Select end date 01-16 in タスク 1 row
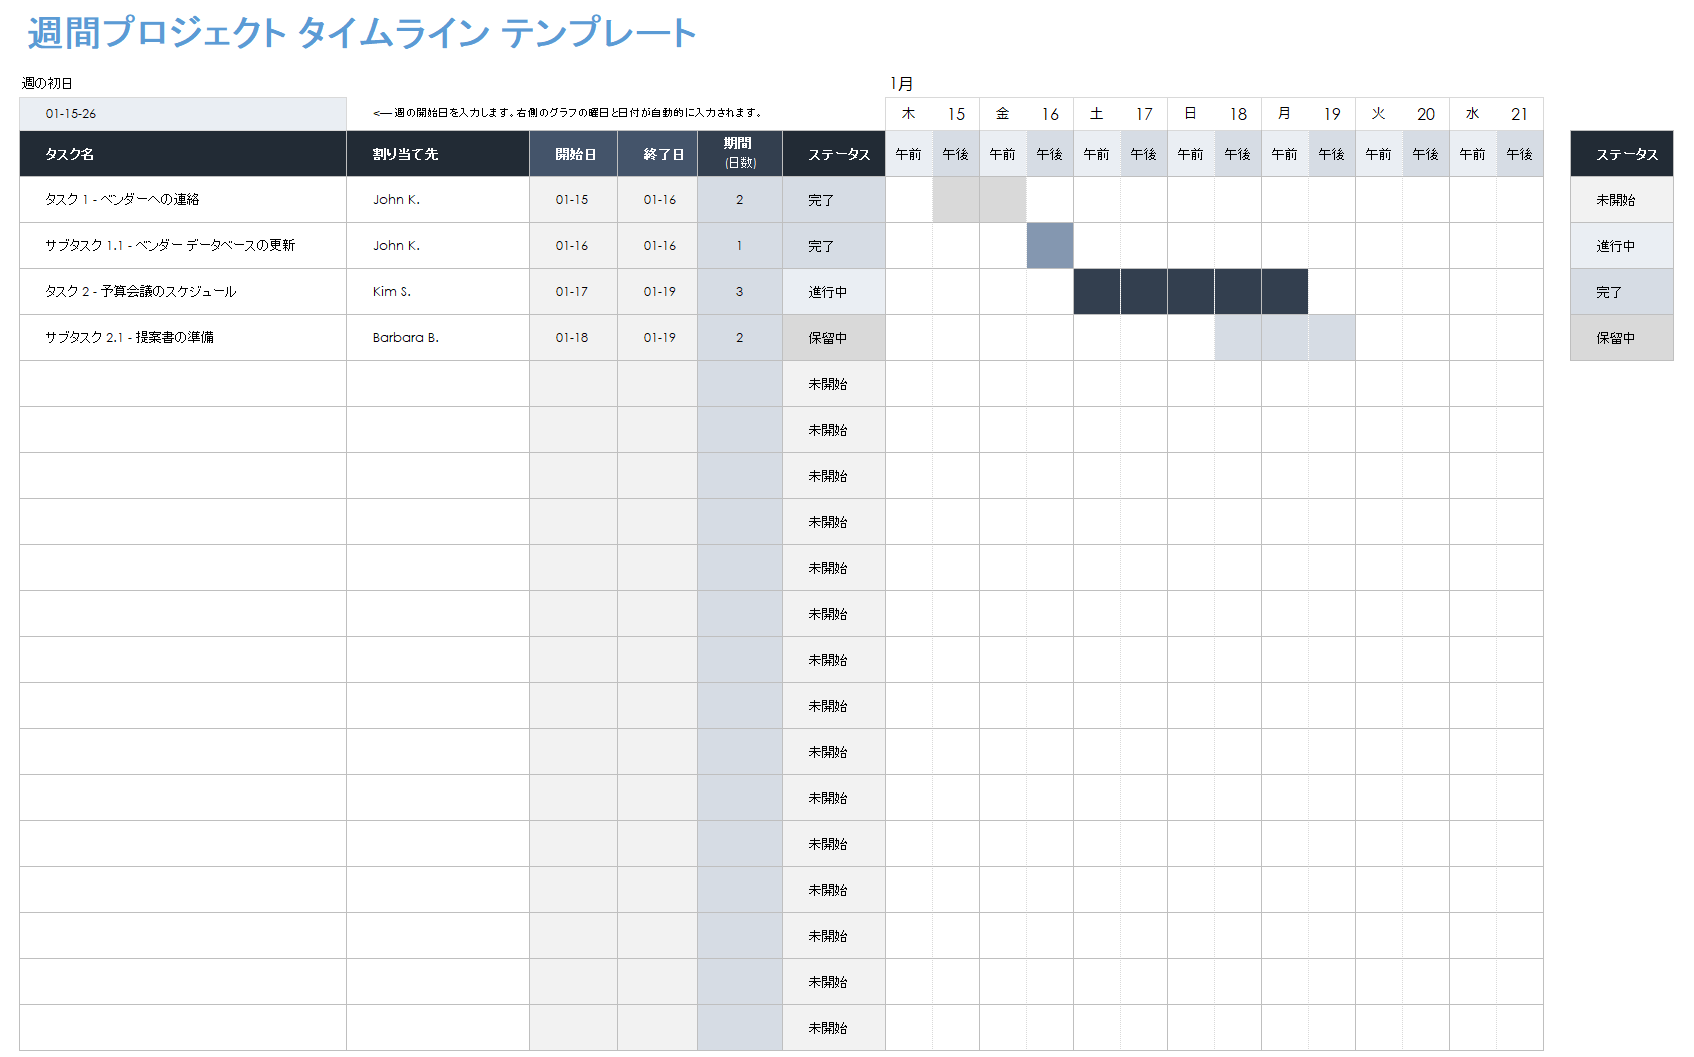Image resolution: width=1694 pixels, height=1057 pixels. (658, 200)
